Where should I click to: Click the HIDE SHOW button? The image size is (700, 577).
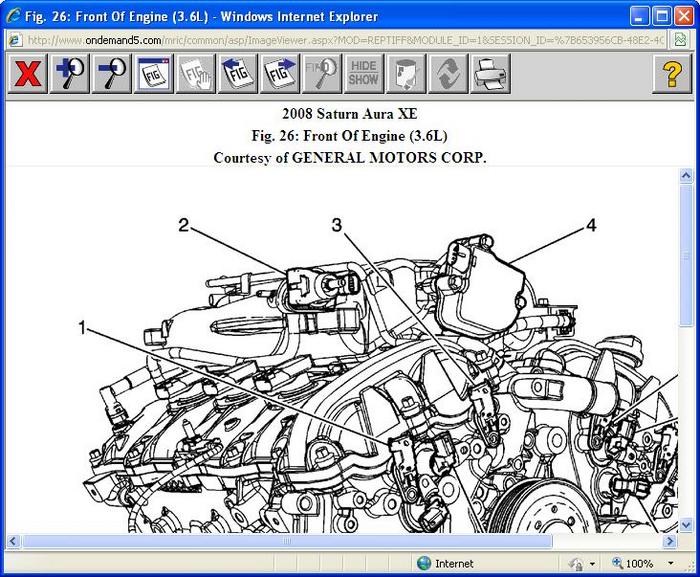coord(364,74)
